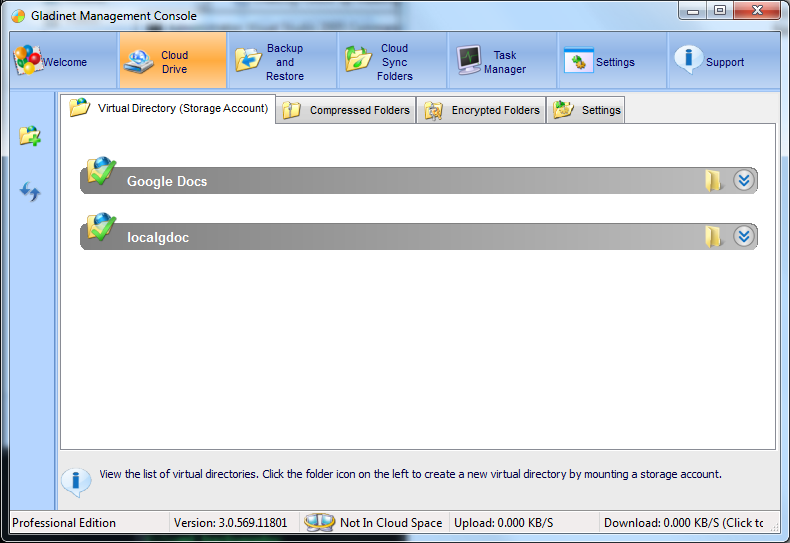Switch to Compressed Folders tab

[346, 110]
